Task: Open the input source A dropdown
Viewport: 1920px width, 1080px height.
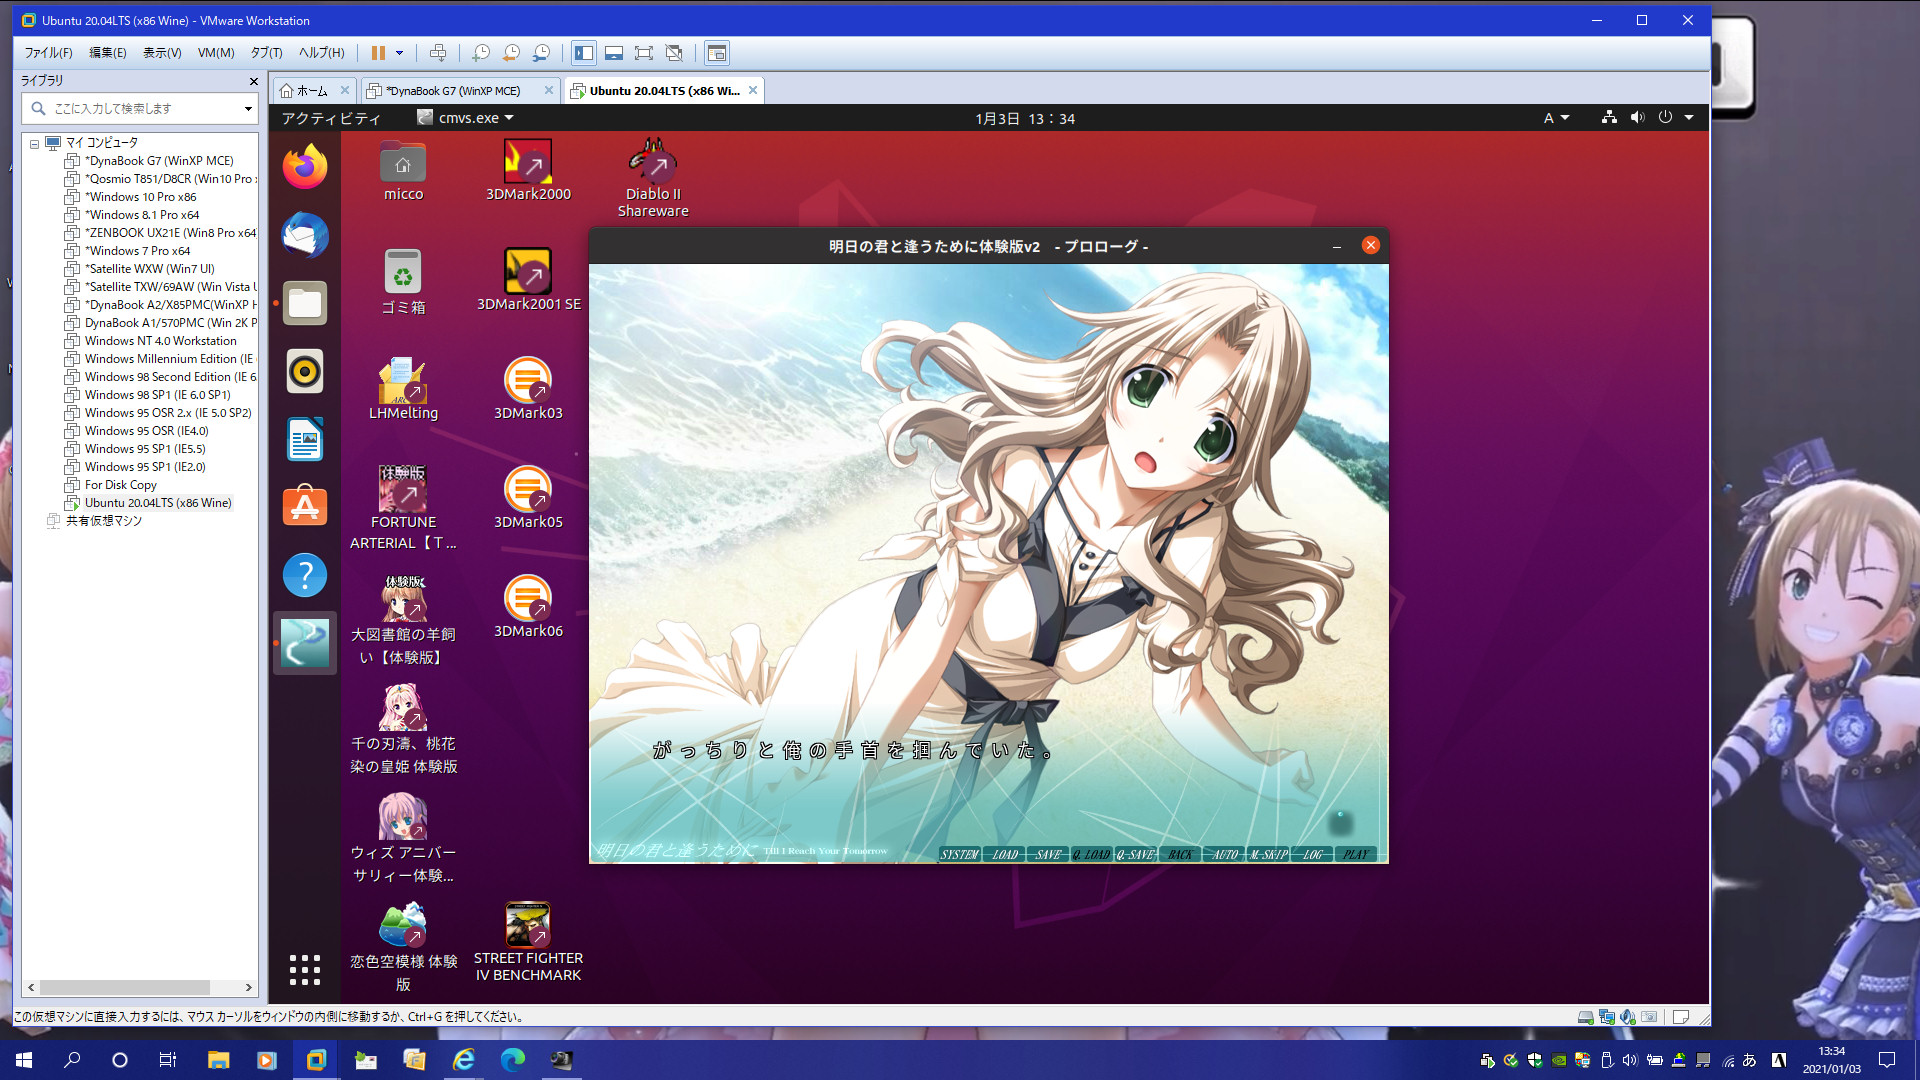Action: (1556, 118)
